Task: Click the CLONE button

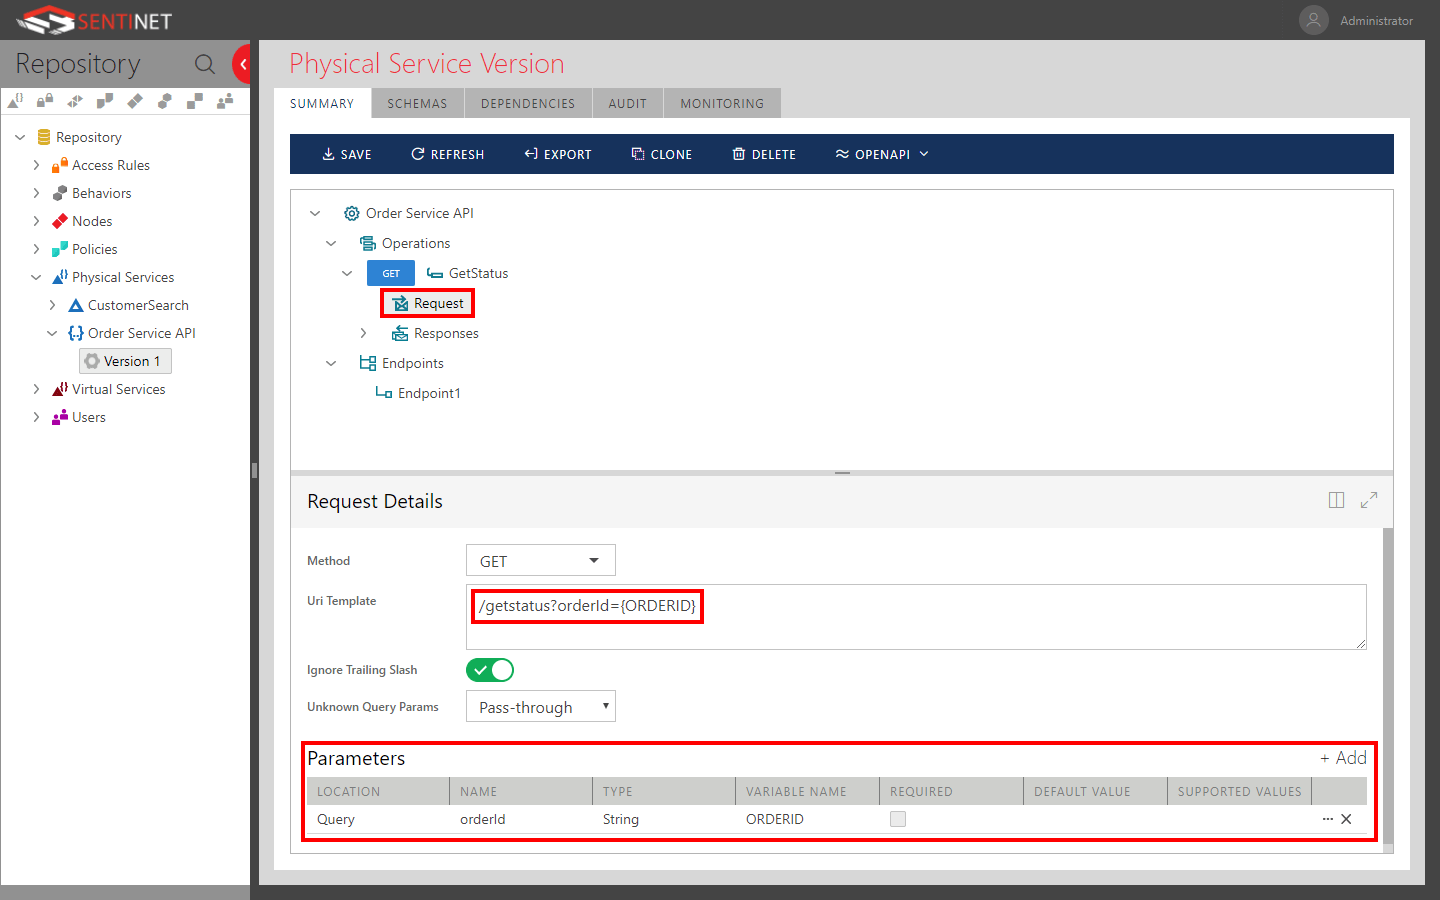Action: (661, 154)
